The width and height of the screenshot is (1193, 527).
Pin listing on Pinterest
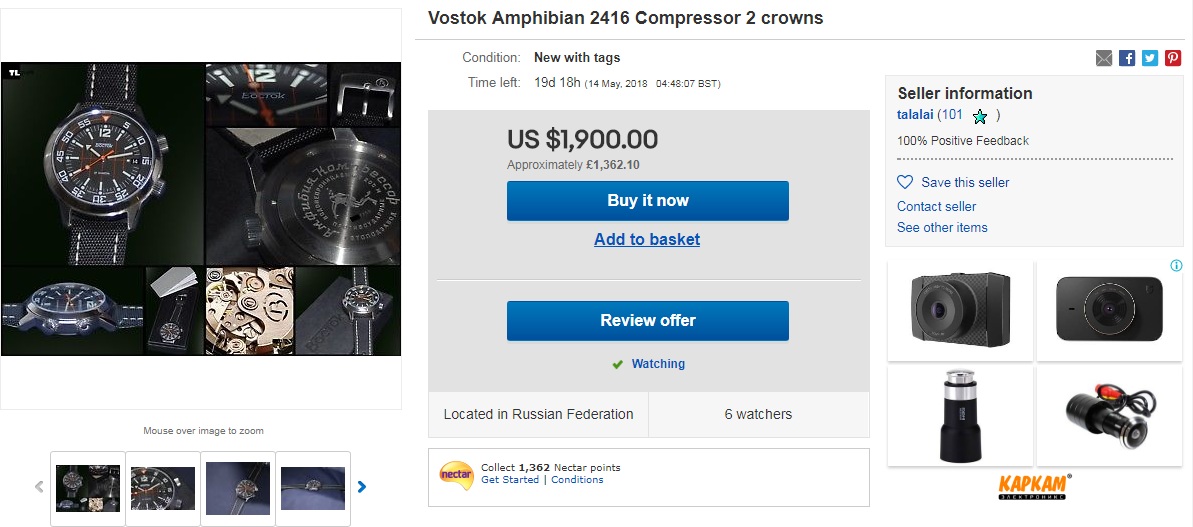click(x=1173, y=58)
